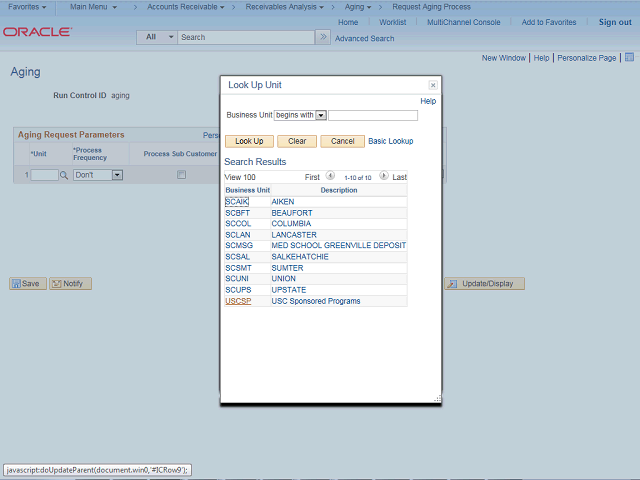Select business unit SCSMT

[238, 268]
